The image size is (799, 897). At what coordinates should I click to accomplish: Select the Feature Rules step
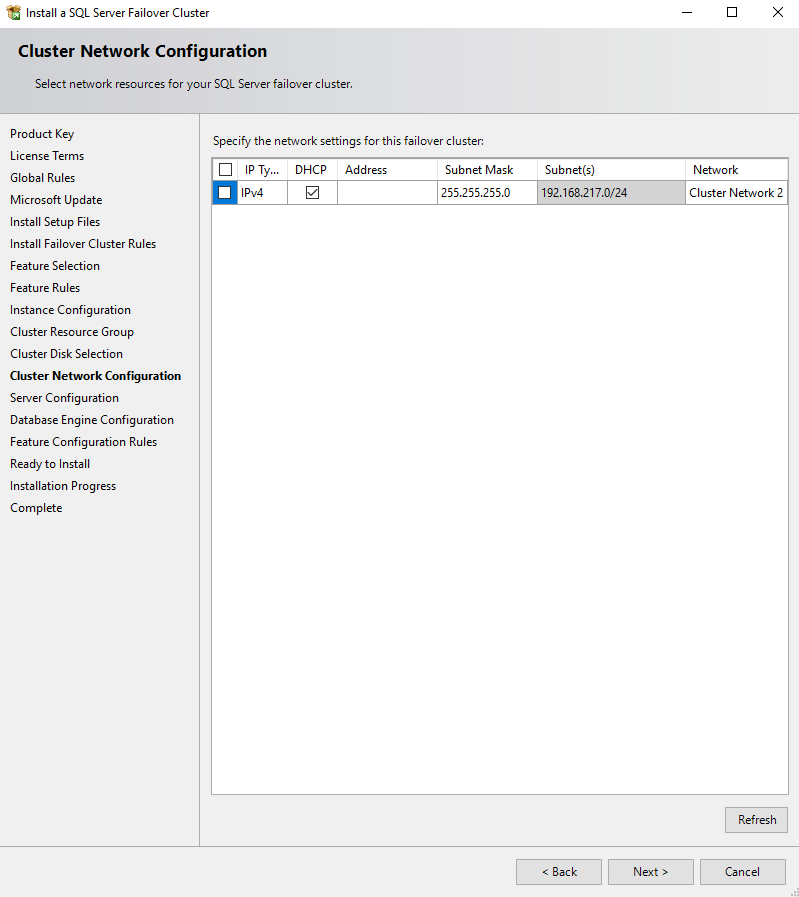click(45, 288)
